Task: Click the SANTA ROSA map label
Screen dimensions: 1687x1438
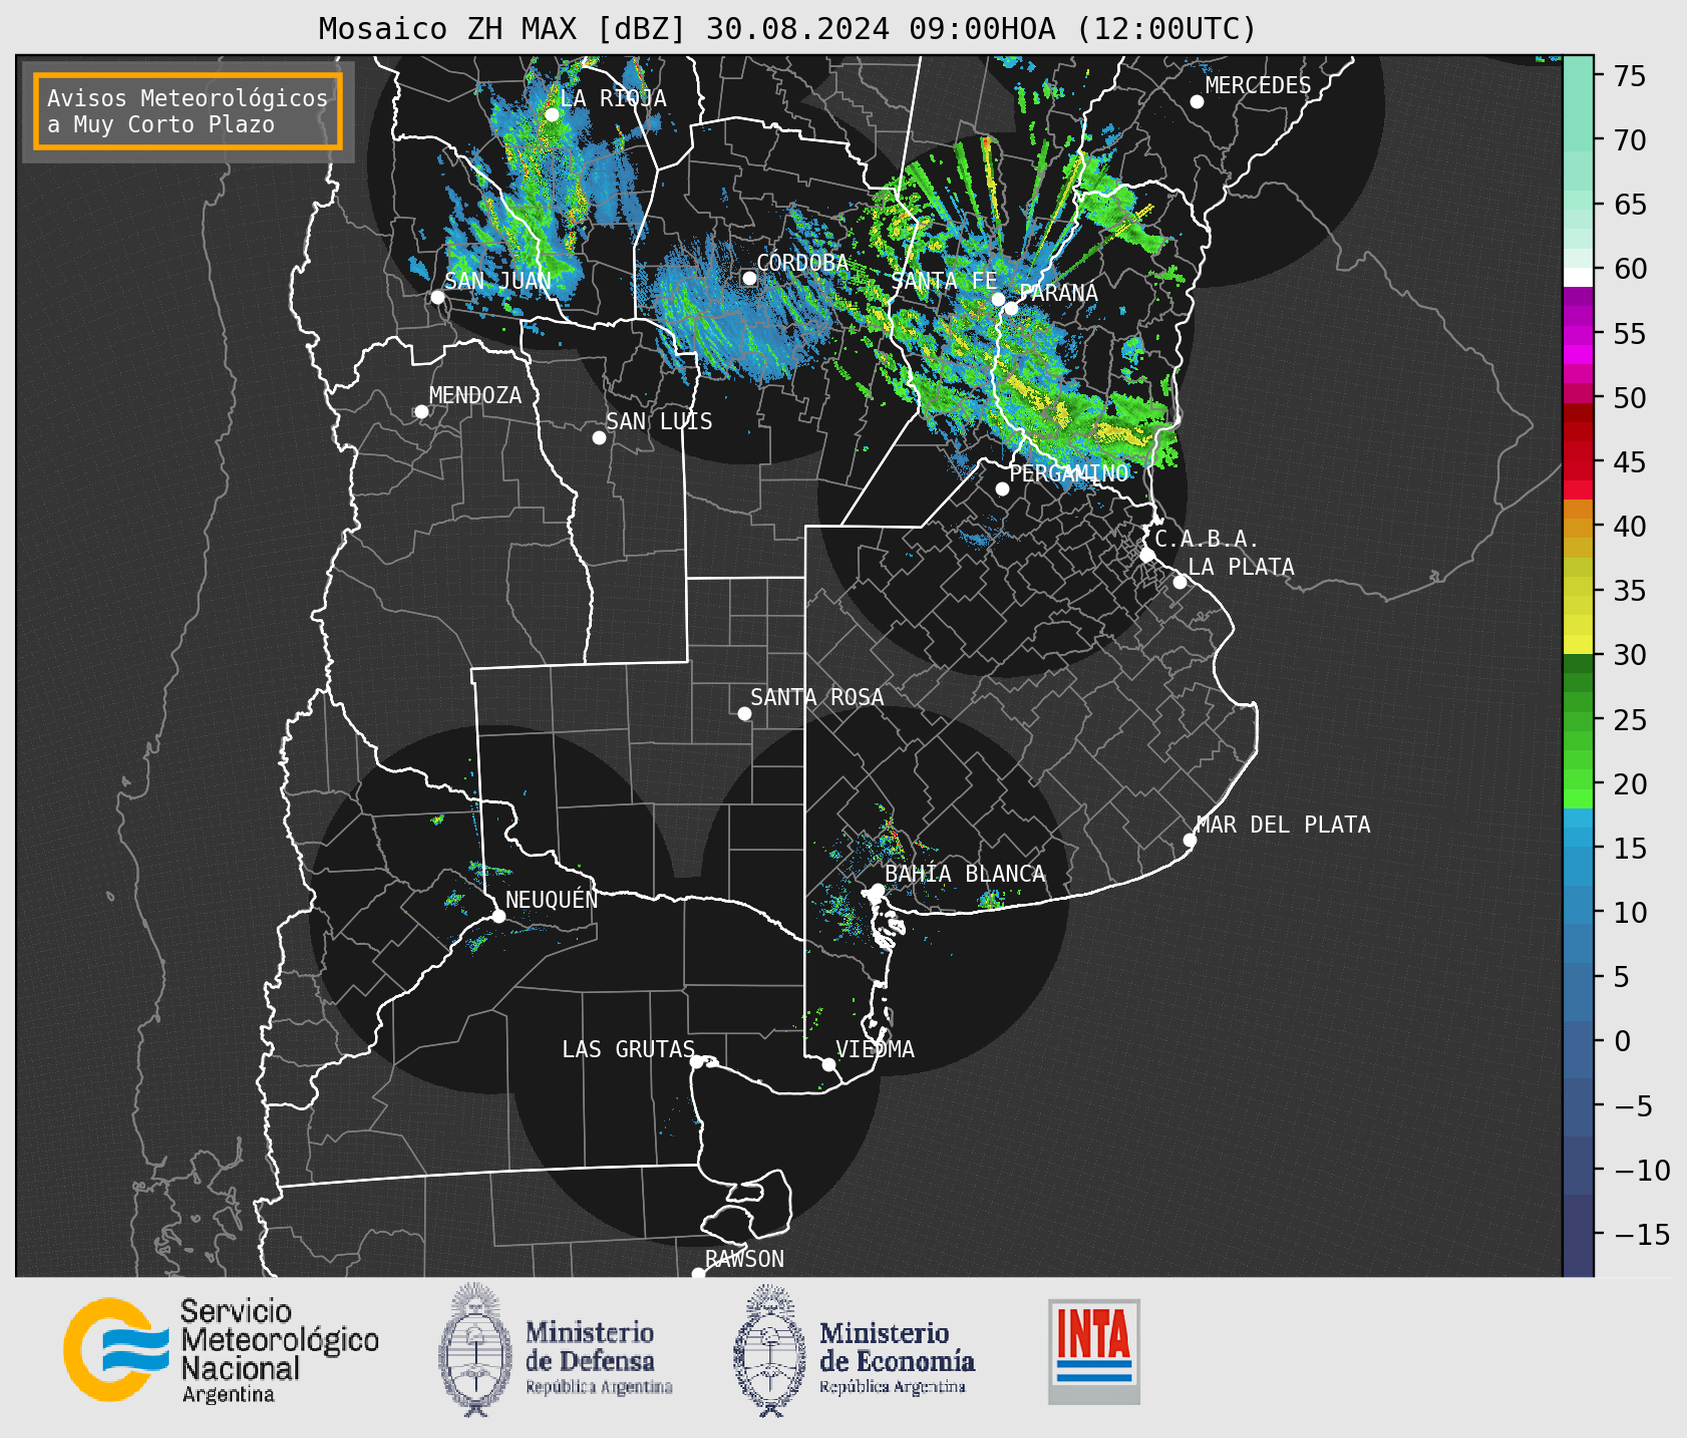Action: [x=817, y=697]
